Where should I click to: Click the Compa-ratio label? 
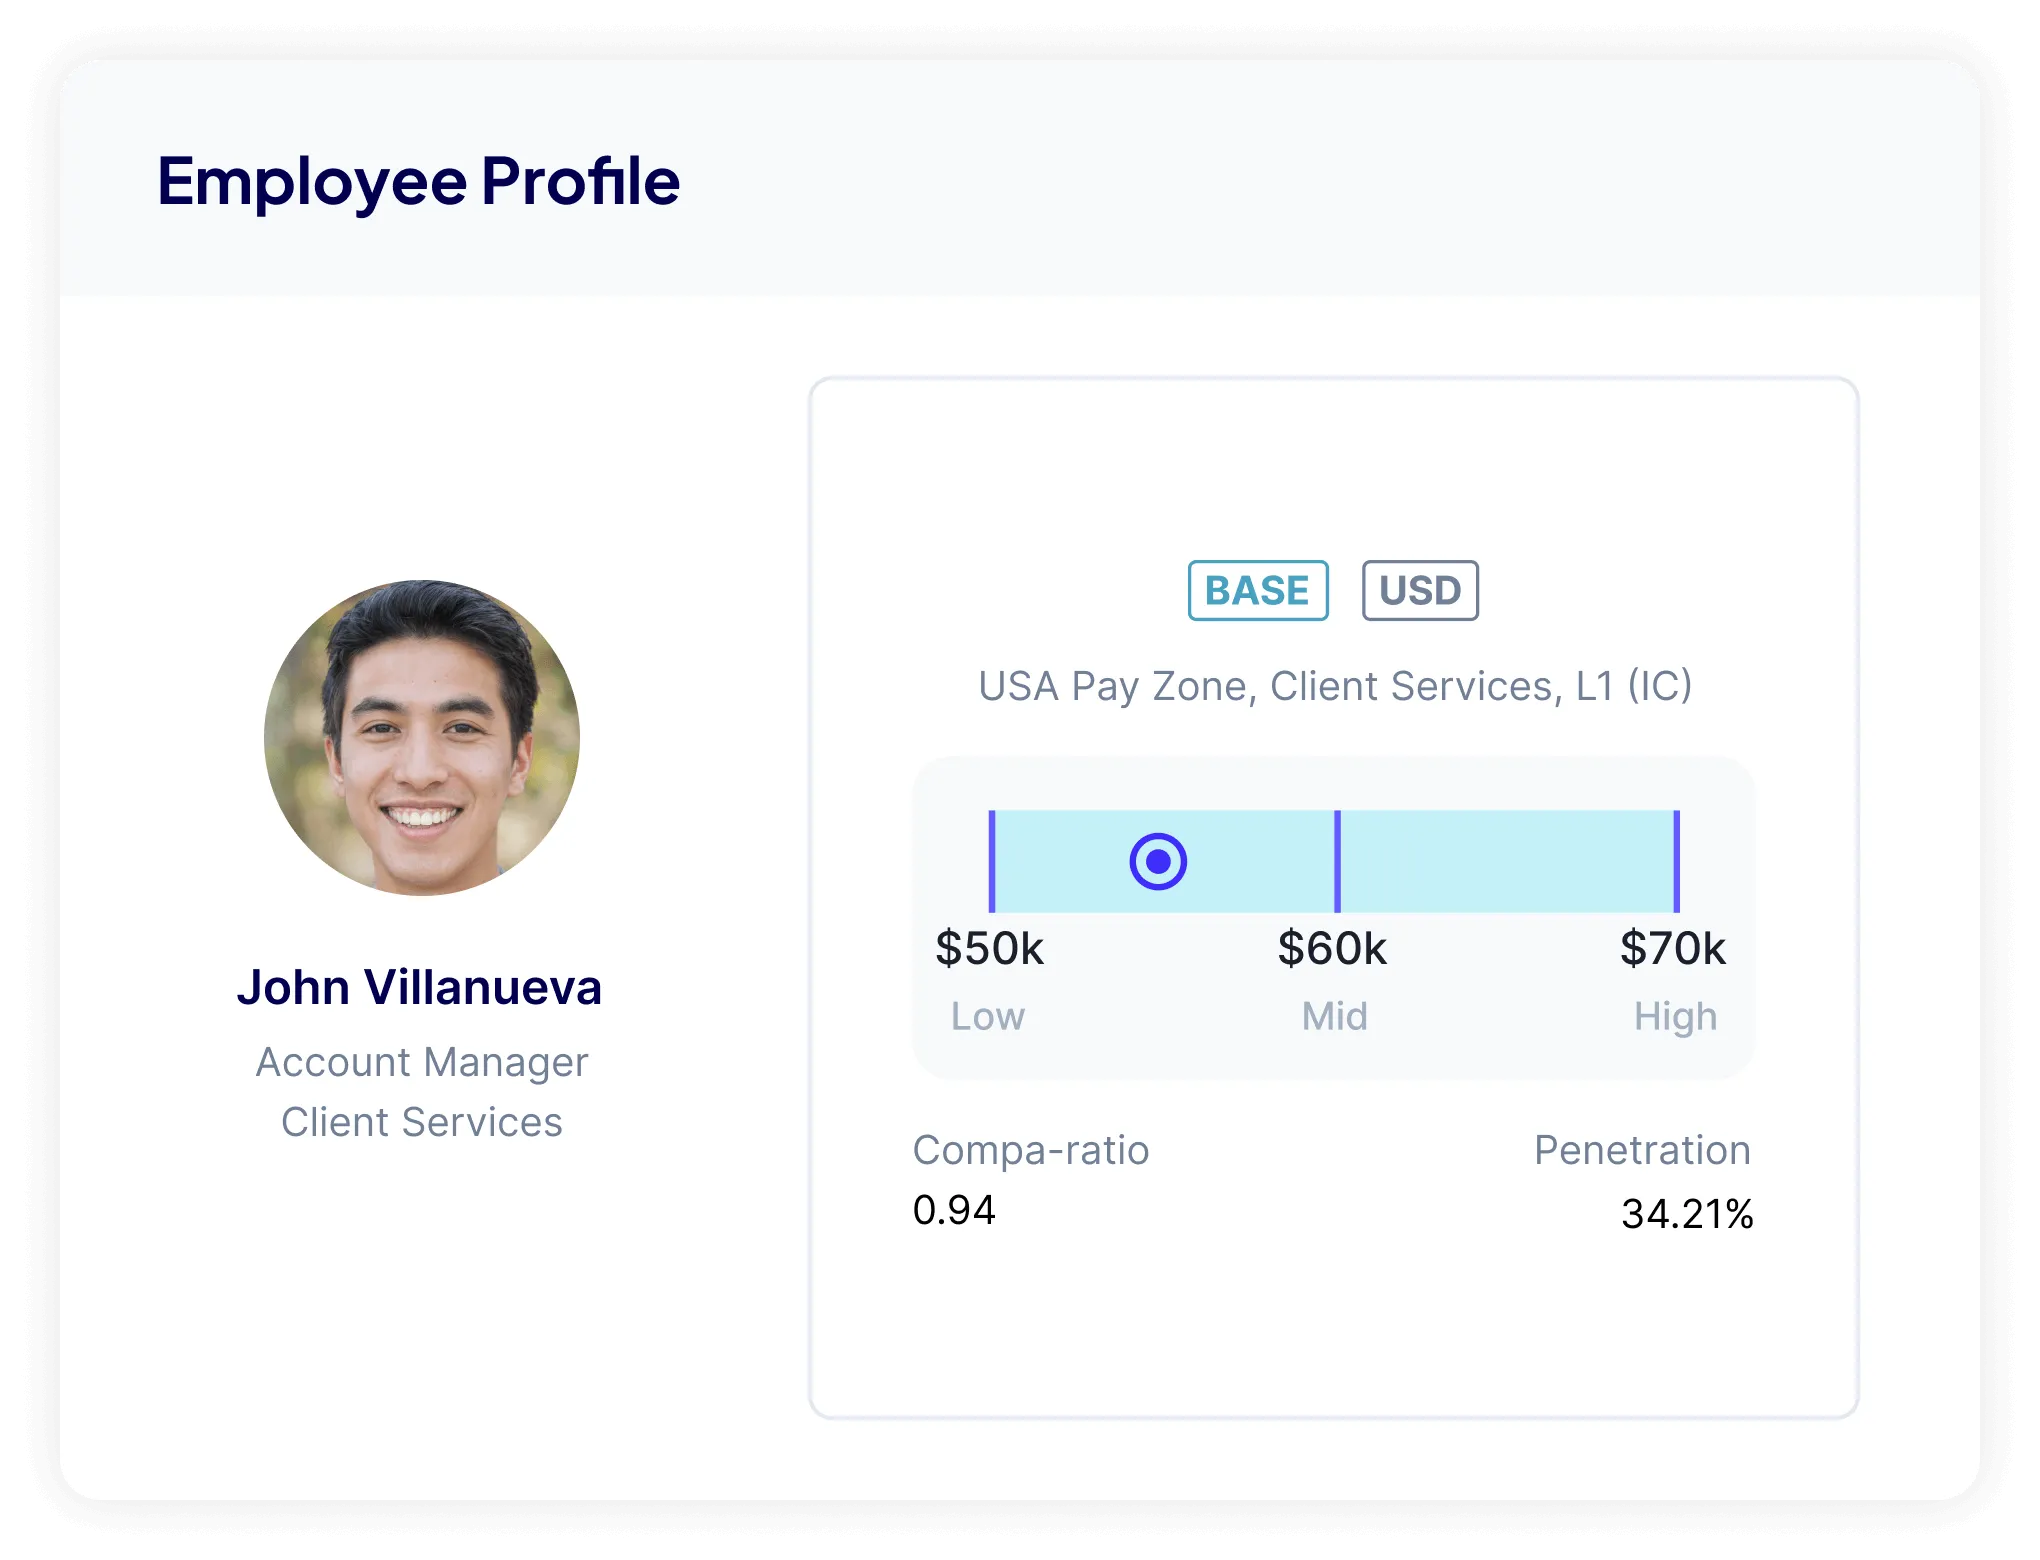[x=1030, y=1150]
